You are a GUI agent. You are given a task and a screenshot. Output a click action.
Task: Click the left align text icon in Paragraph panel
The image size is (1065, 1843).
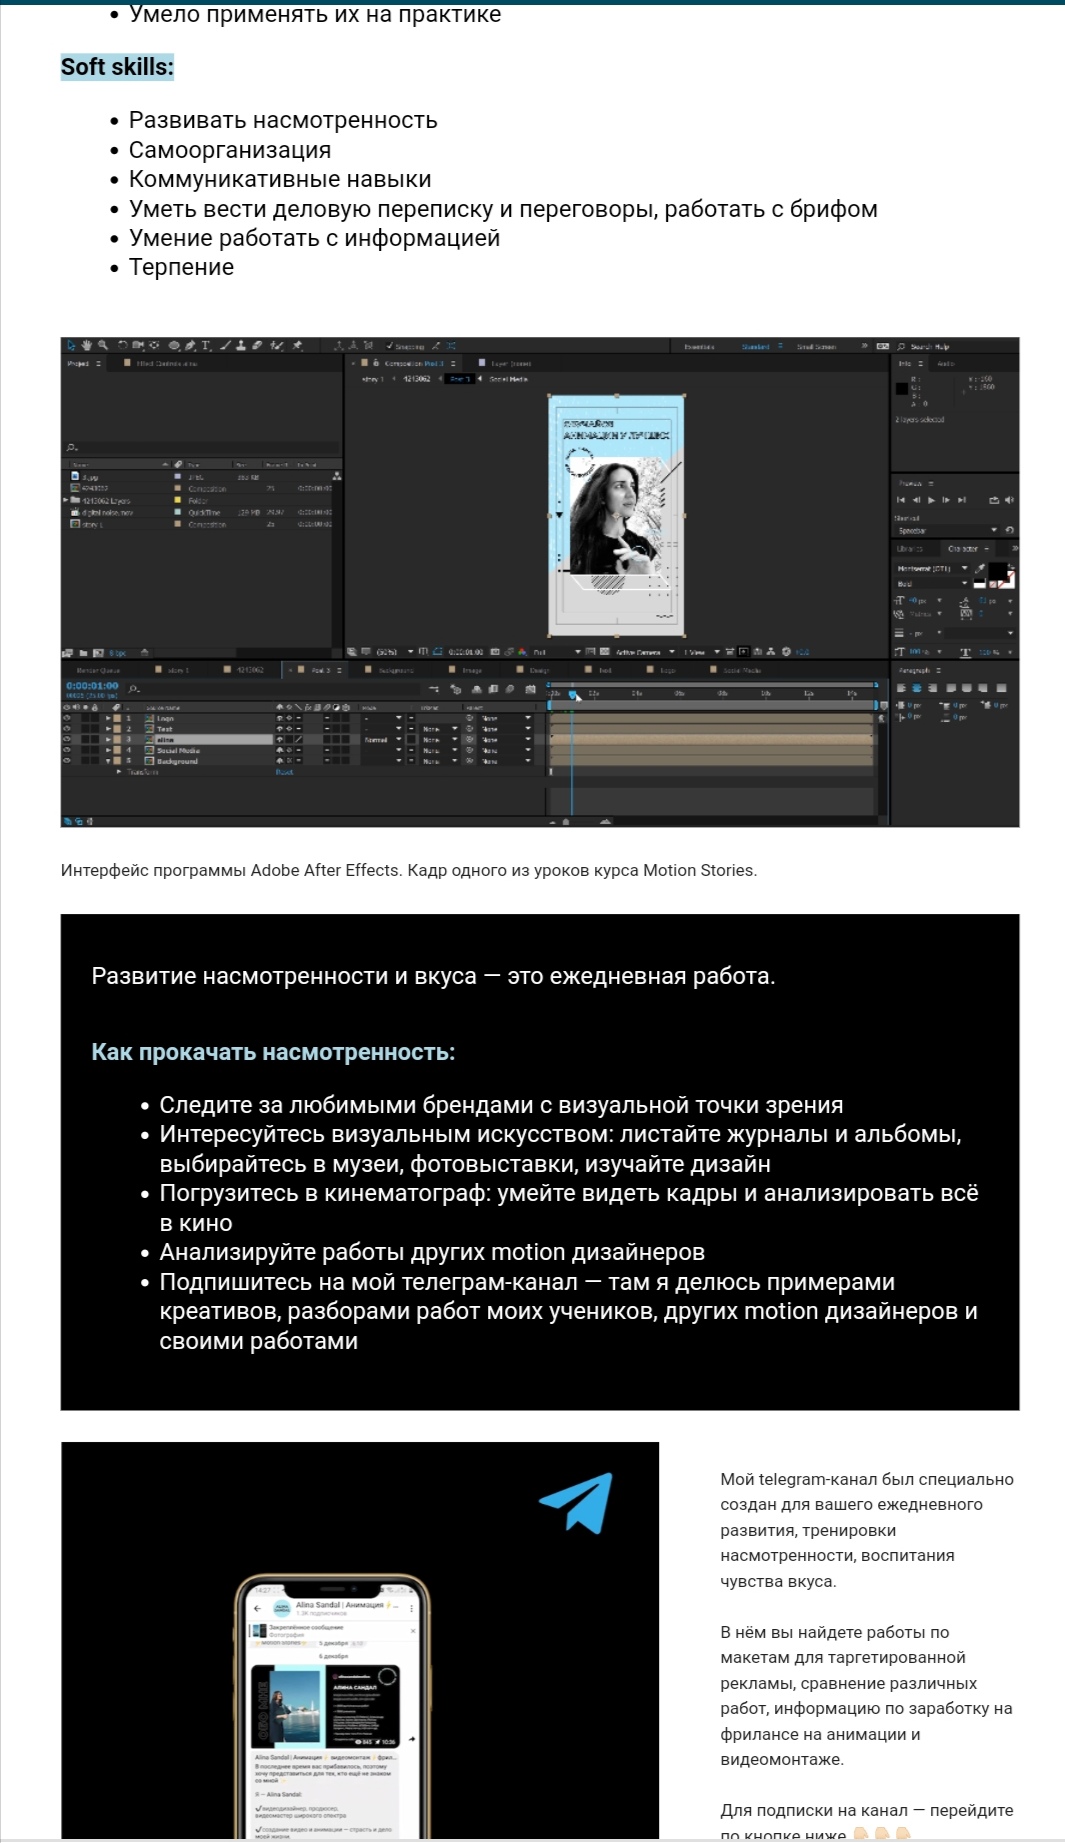901,688
